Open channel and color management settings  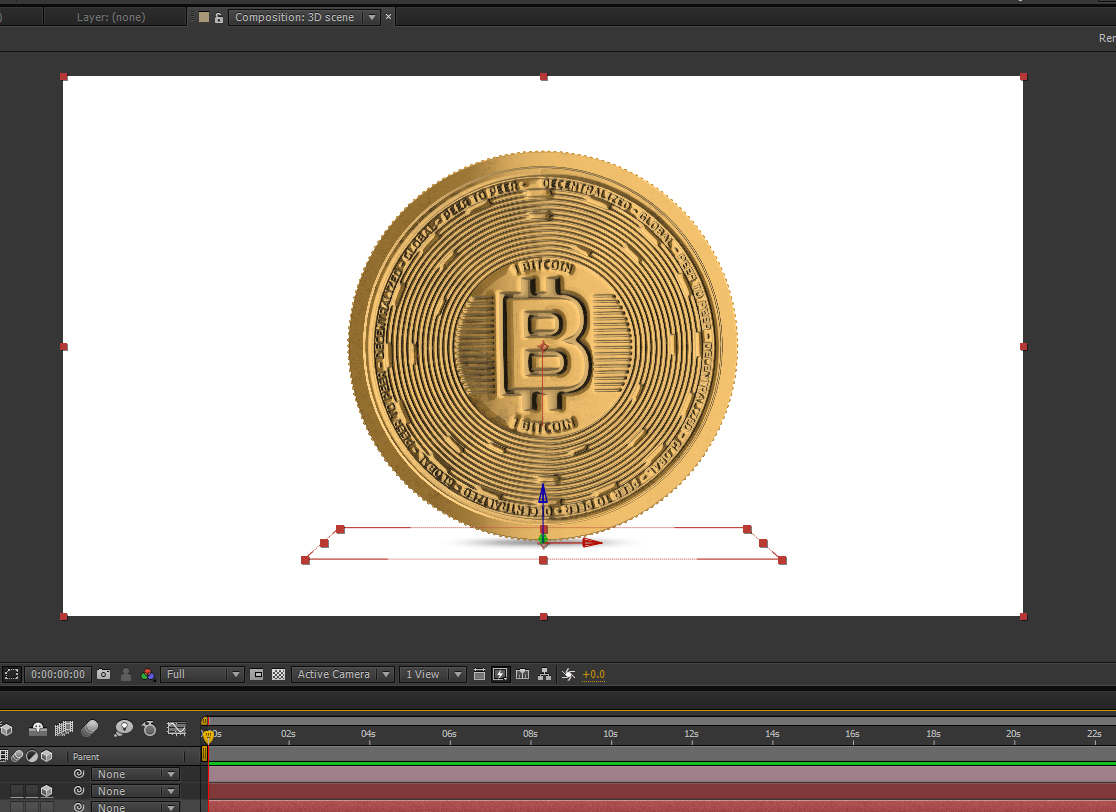[147, 674]
